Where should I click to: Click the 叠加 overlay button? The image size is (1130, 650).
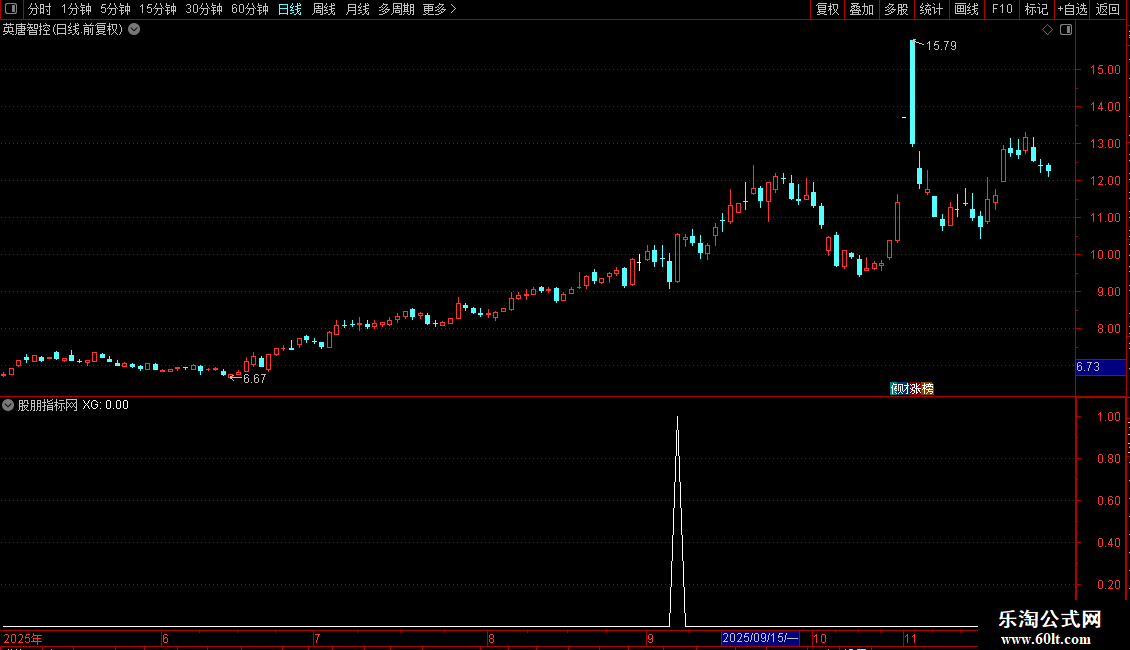click(x=861, y=9)
